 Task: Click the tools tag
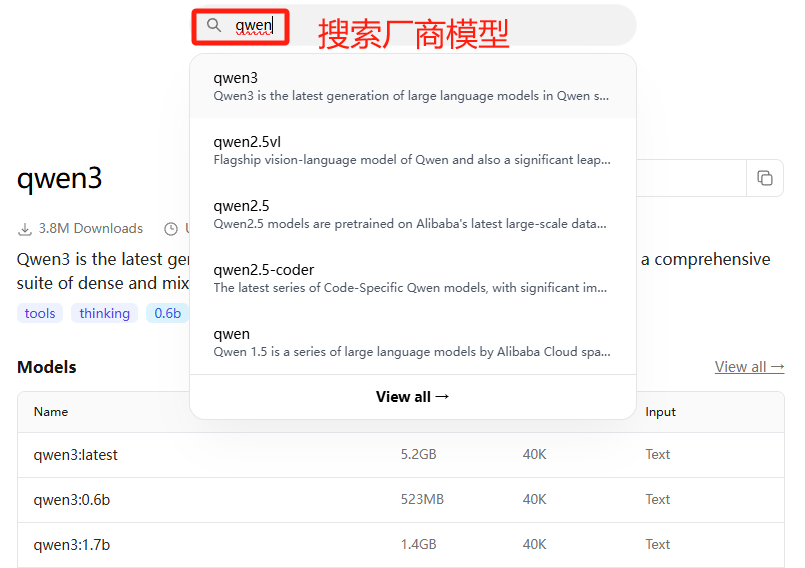(x=40, y=313)
